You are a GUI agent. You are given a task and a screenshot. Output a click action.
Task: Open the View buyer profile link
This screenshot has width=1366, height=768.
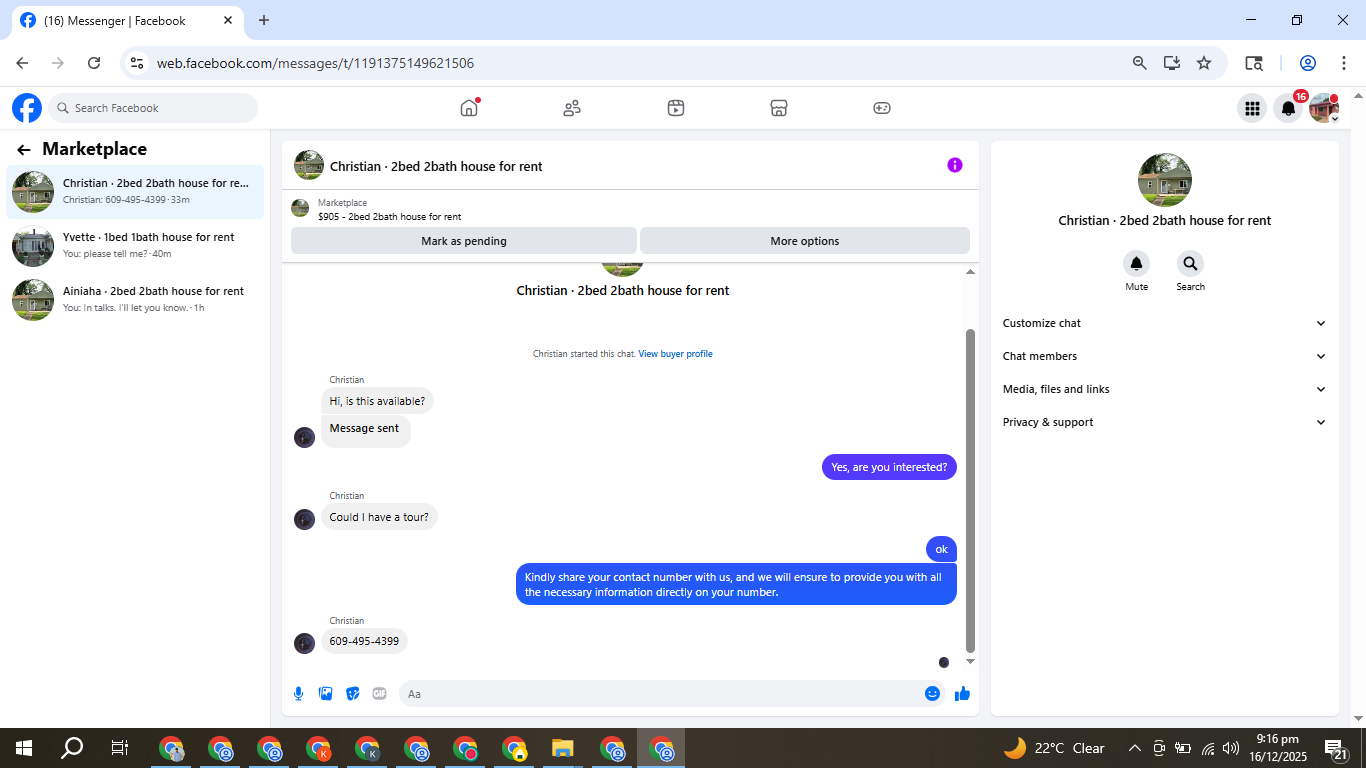pyautogui.click(x=676, y=354)
